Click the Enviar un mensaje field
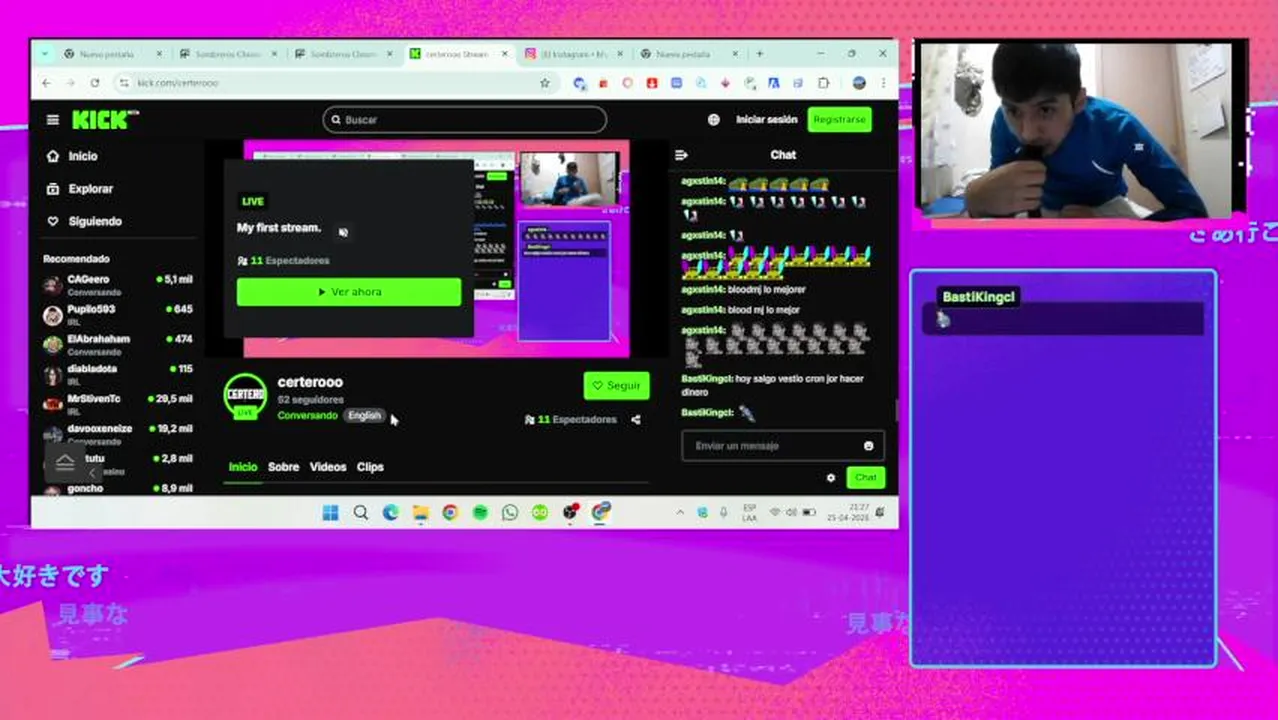This screenshot has width=1278, height=720. click(x=782, y=446)
